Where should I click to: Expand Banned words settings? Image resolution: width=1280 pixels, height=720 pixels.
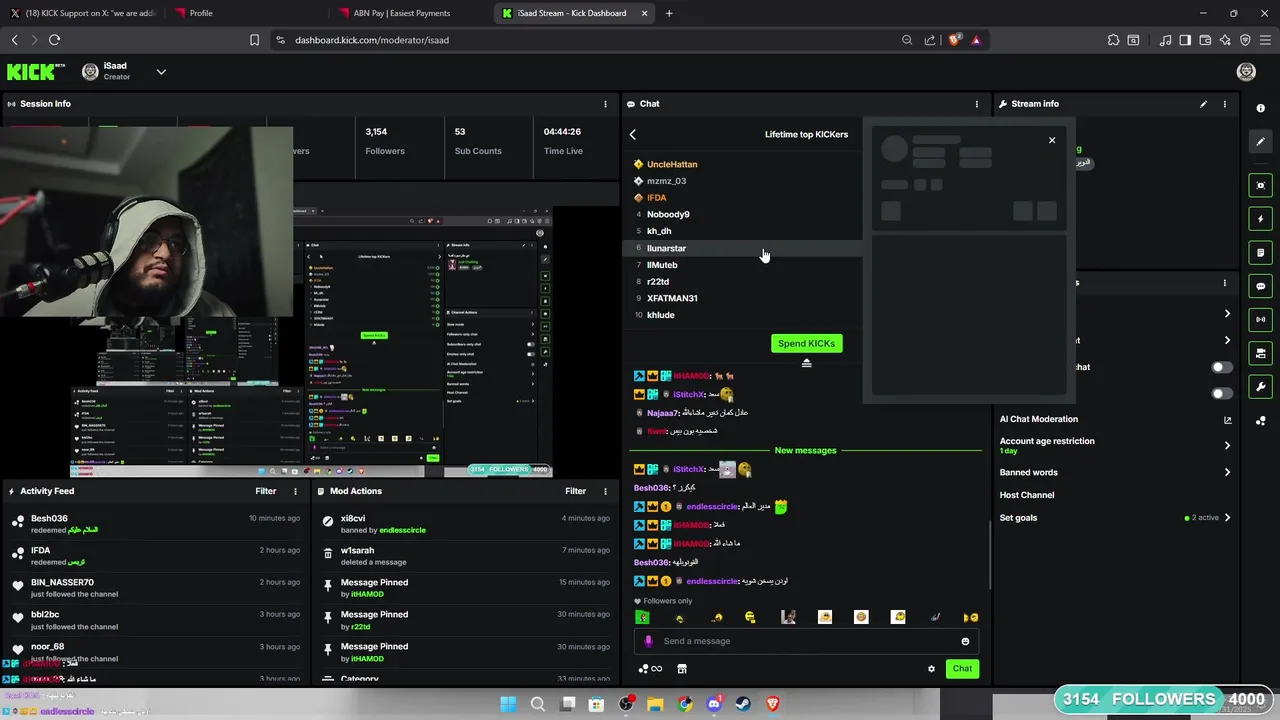coord(1116,472)
